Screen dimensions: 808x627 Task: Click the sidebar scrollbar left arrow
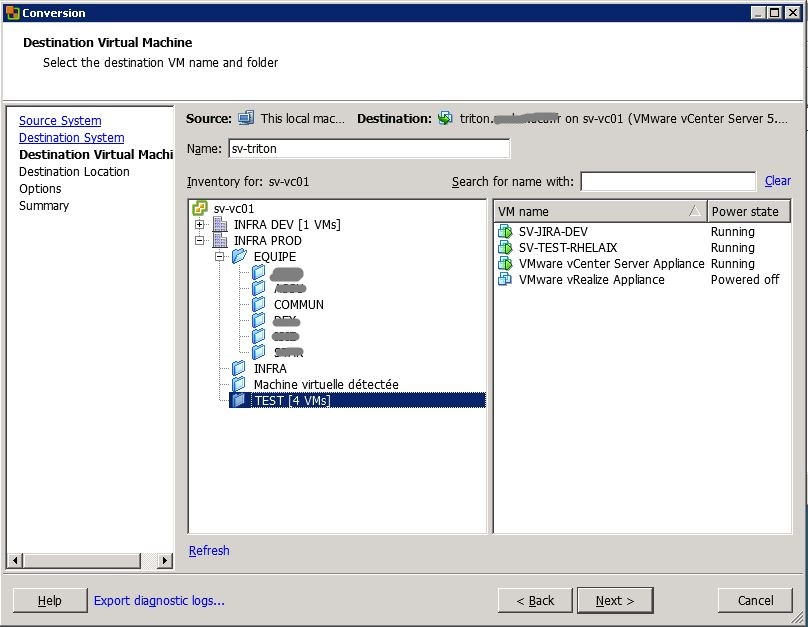(15, 560)
